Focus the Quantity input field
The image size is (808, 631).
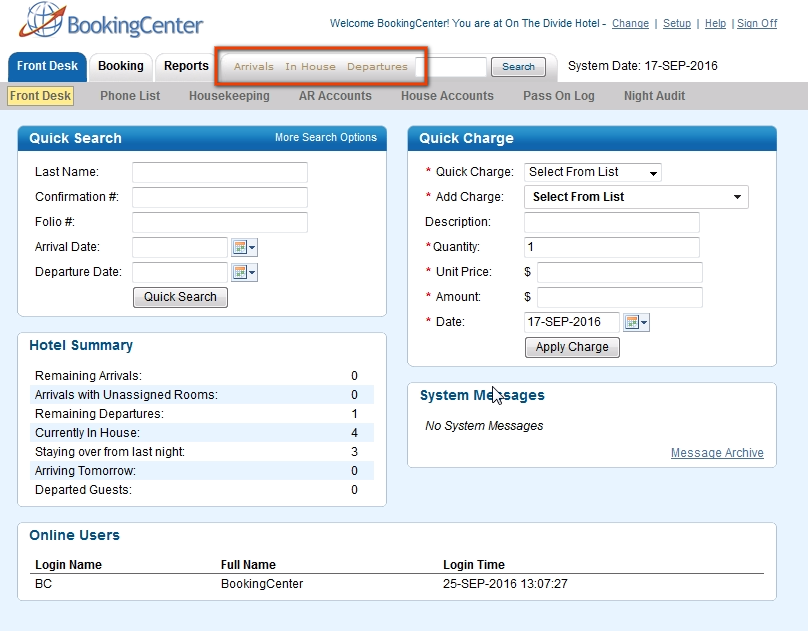(612, 247)
